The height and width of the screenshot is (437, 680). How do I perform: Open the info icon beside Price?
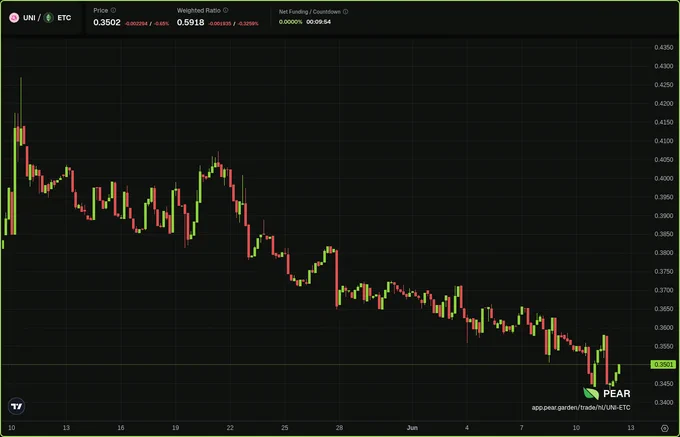click(113, 10)
